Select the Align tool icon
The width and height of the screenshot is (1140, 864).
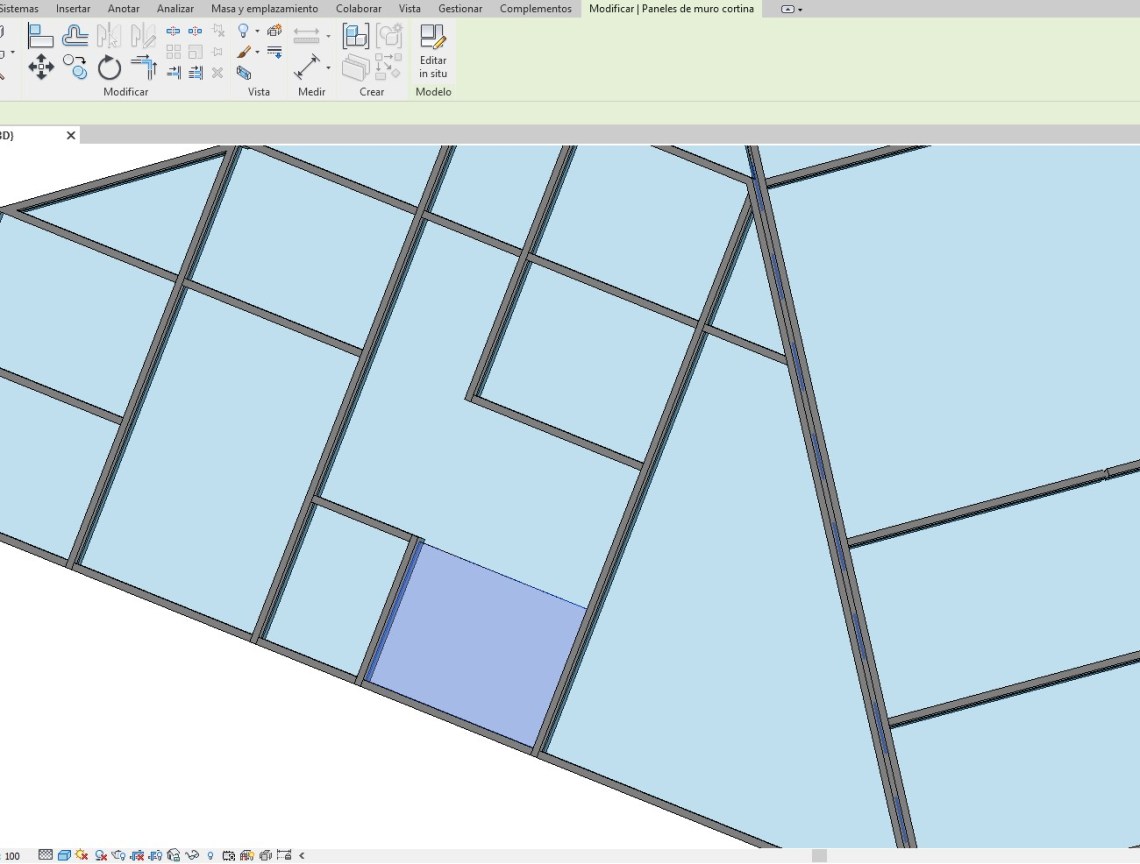[41, 36]
